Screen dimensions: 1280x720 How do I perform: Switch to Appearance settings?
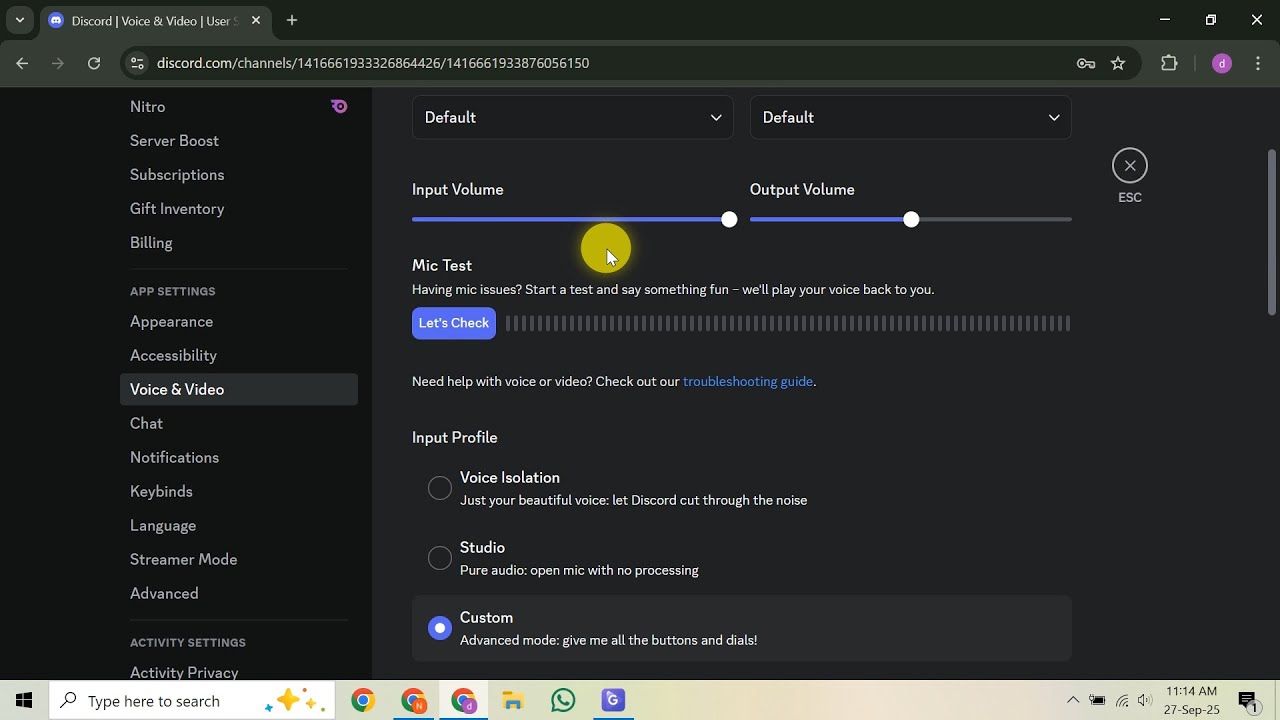pyautogui.click(x=239, y=322)
